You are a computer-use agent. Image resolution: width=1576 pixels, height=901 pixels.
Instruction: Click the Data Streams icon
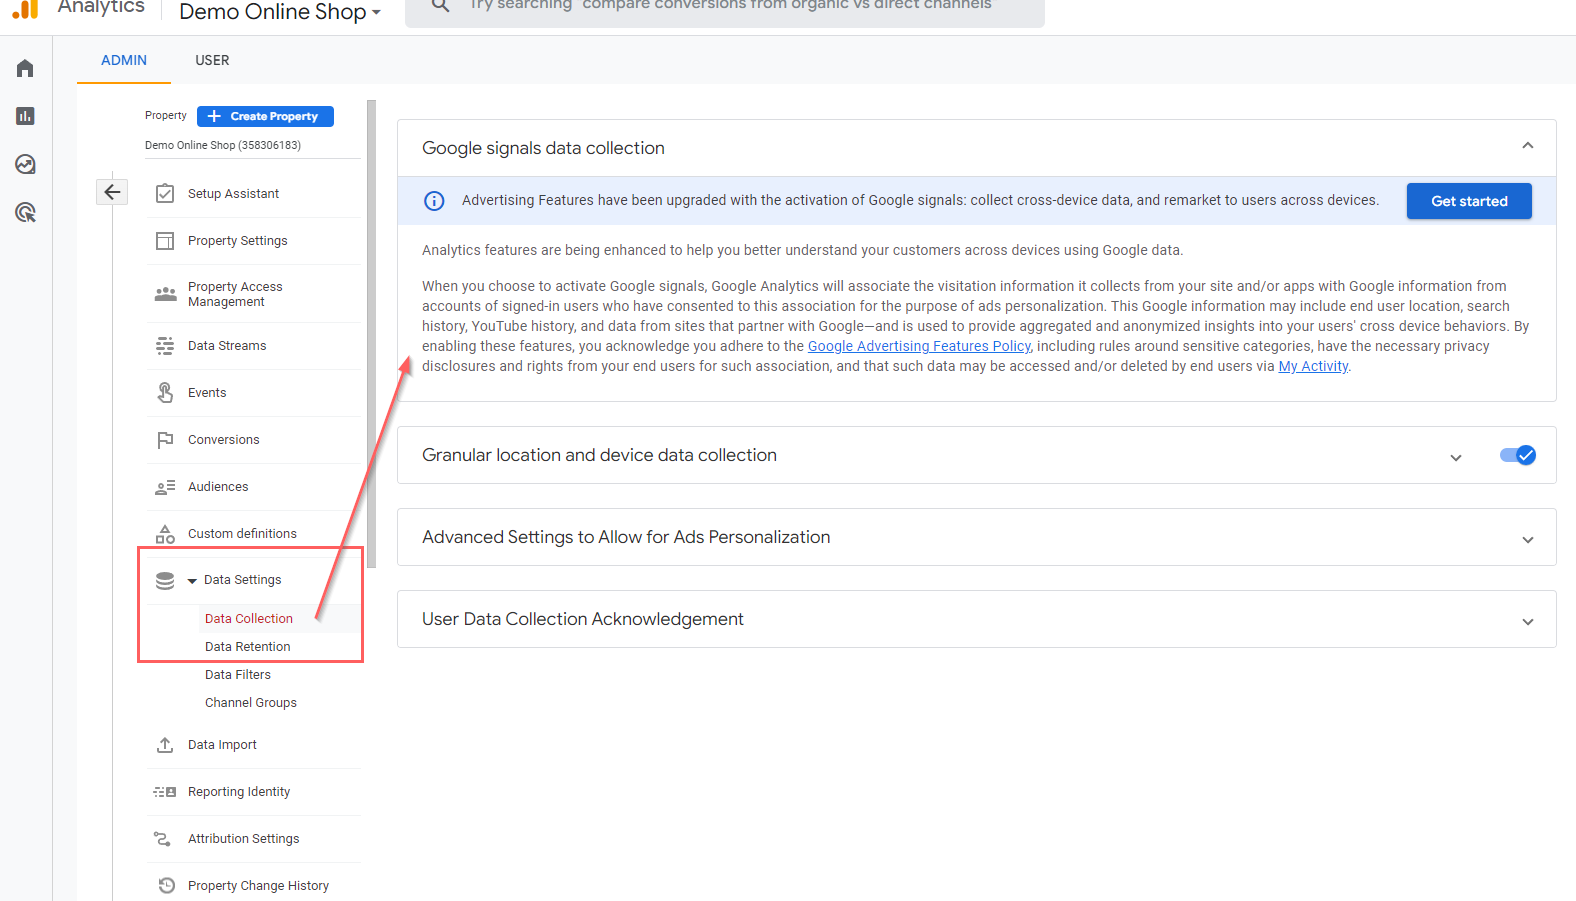pyautogui.click(x=165, y=346)
